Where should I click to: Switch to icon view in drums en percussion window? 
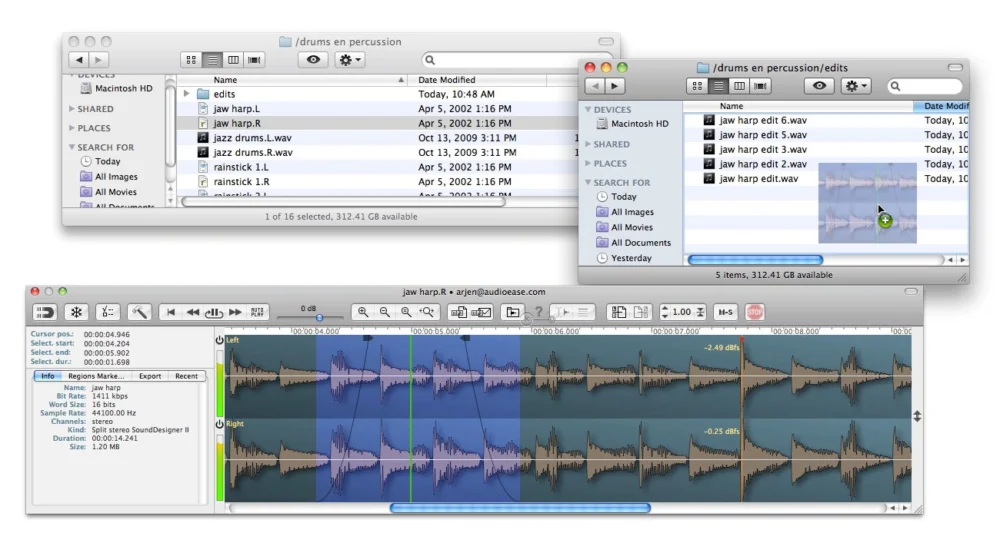pos(191,60)
